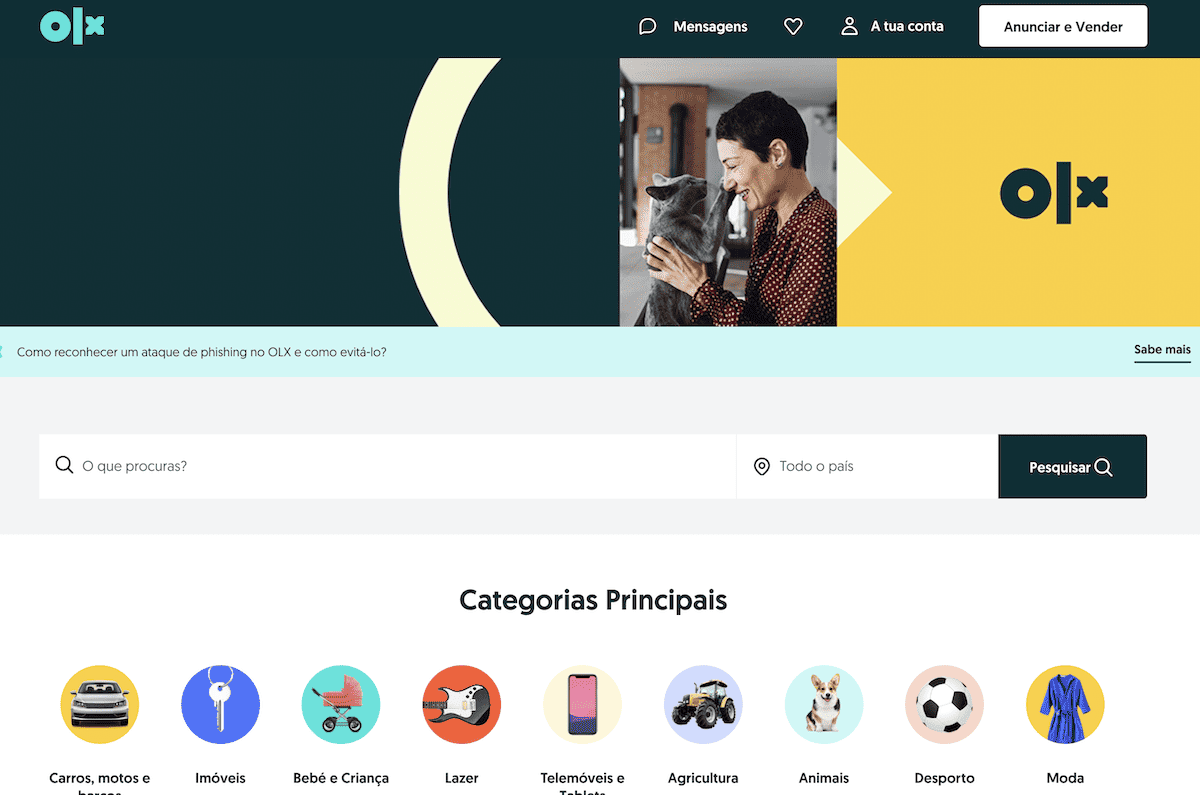Select the Carros car category icon

100,705
